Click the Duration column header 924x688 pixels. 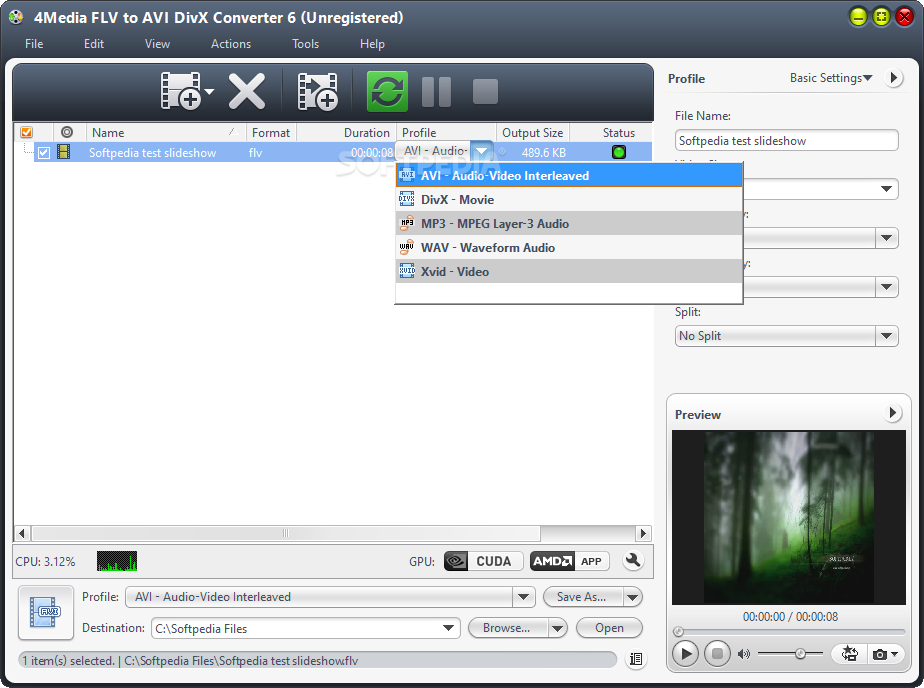tap(346, 133)
